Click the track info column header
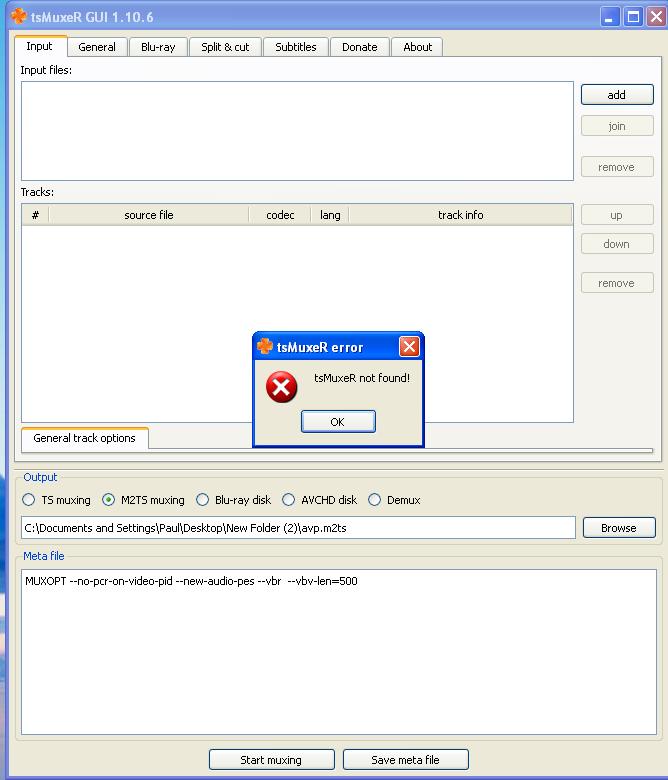668x780 pixels. tap(461, 215)
